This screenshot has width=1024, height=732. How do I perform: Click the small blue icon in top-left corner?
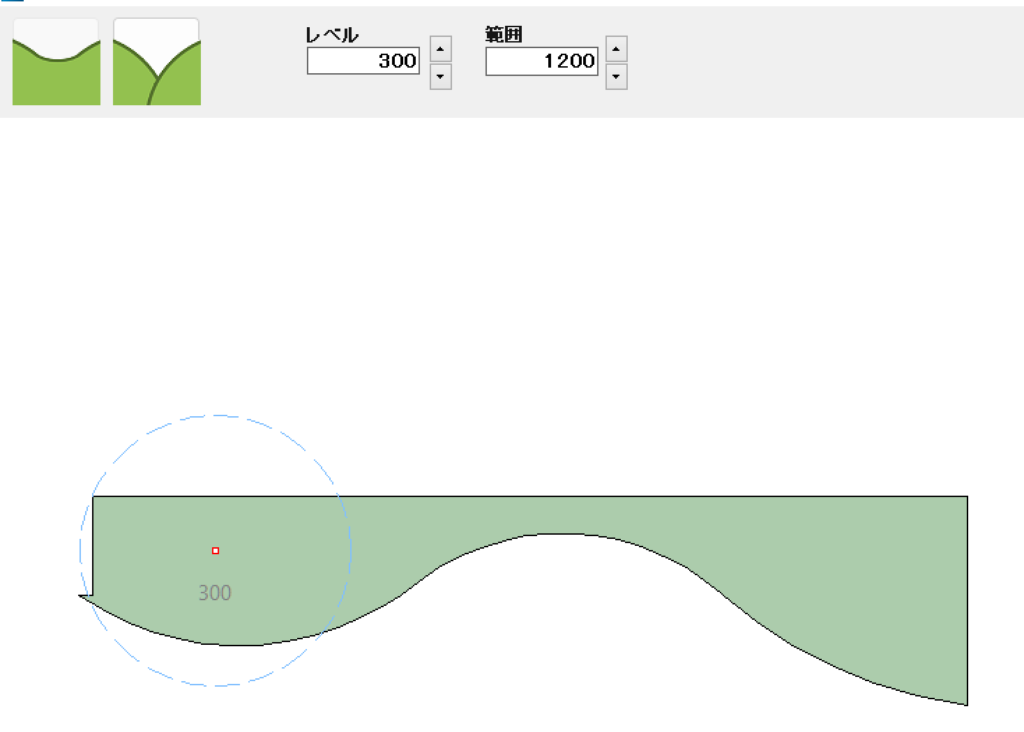(x=12, y=2)
